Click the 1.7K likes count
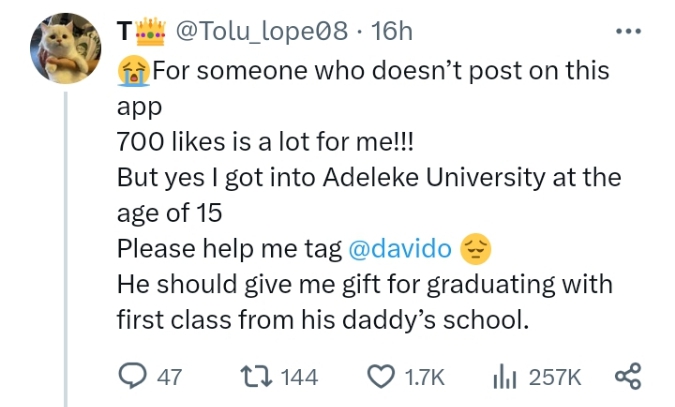Viewport: 675px width, 407px height. (x=423, y=377)
